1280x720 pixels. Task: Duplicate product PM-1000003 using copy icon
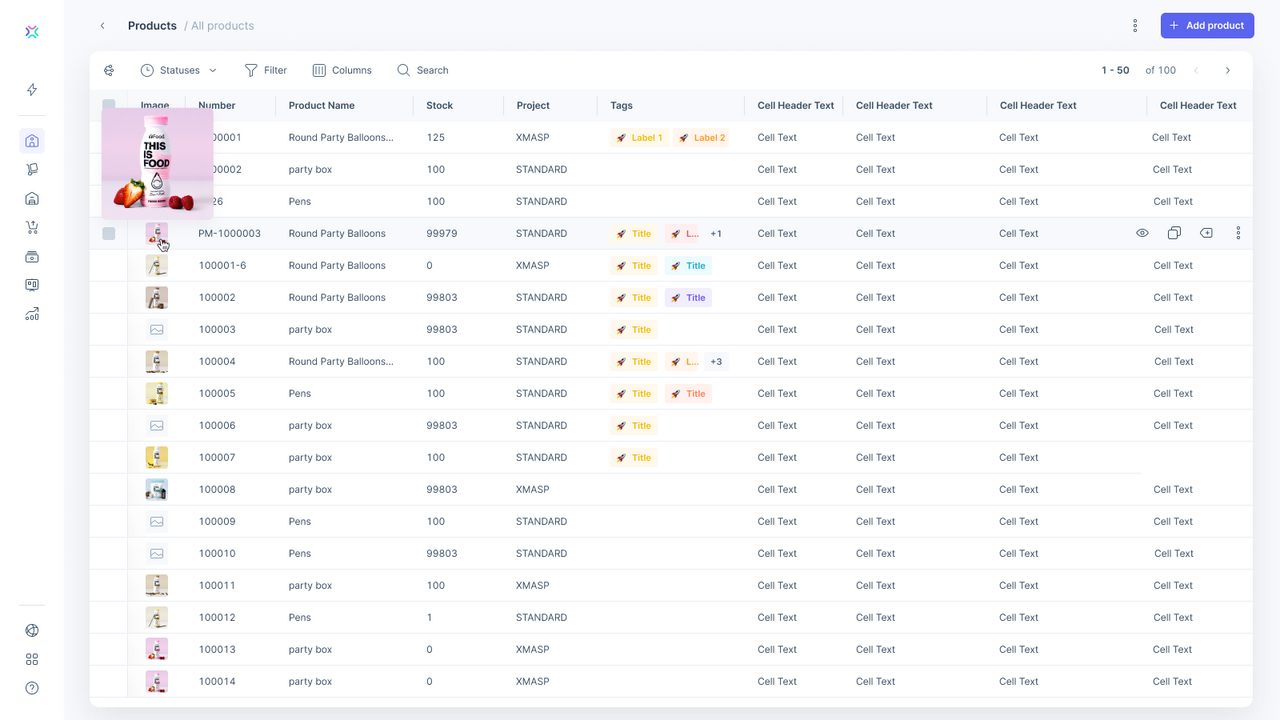click(1174, 232)
